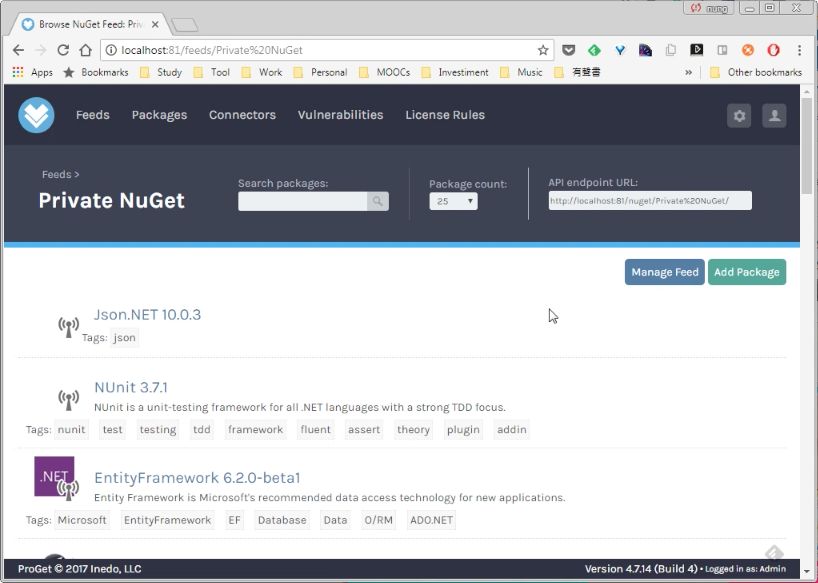Open the Investiment bookmarks folder

click(x=455, y=72)
